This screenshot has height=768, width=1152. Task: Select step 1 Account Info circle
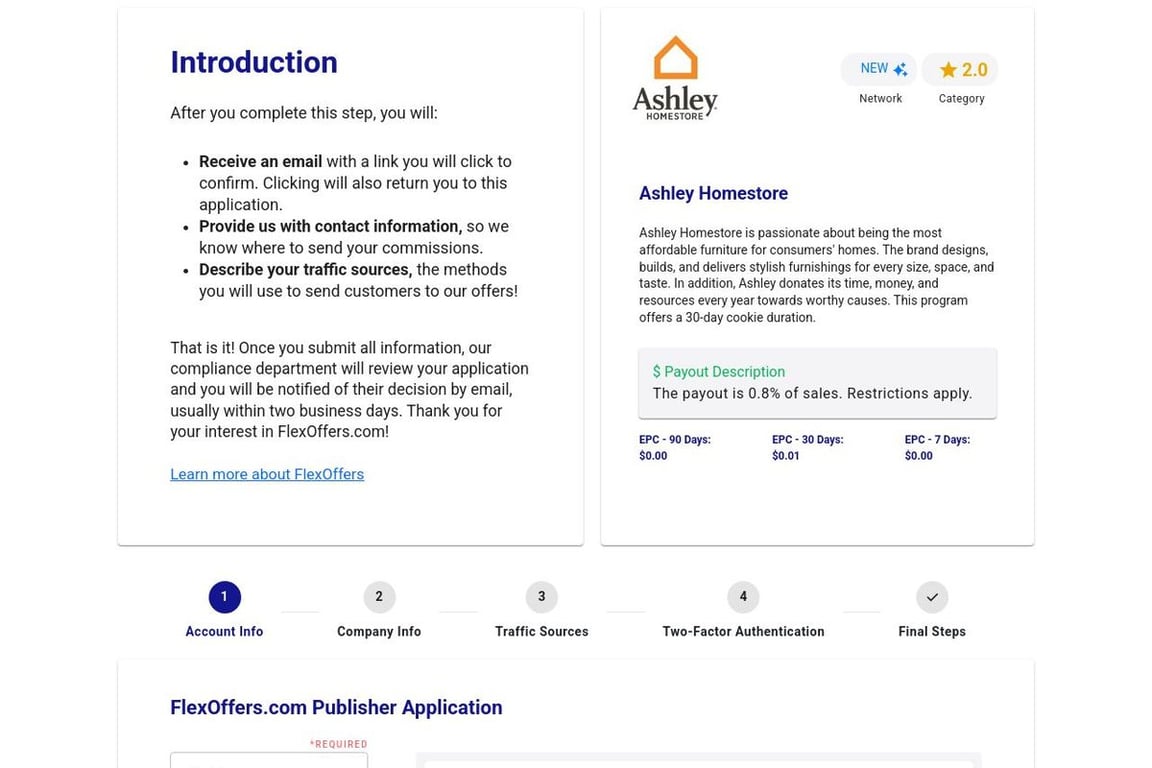click(224, 597)
